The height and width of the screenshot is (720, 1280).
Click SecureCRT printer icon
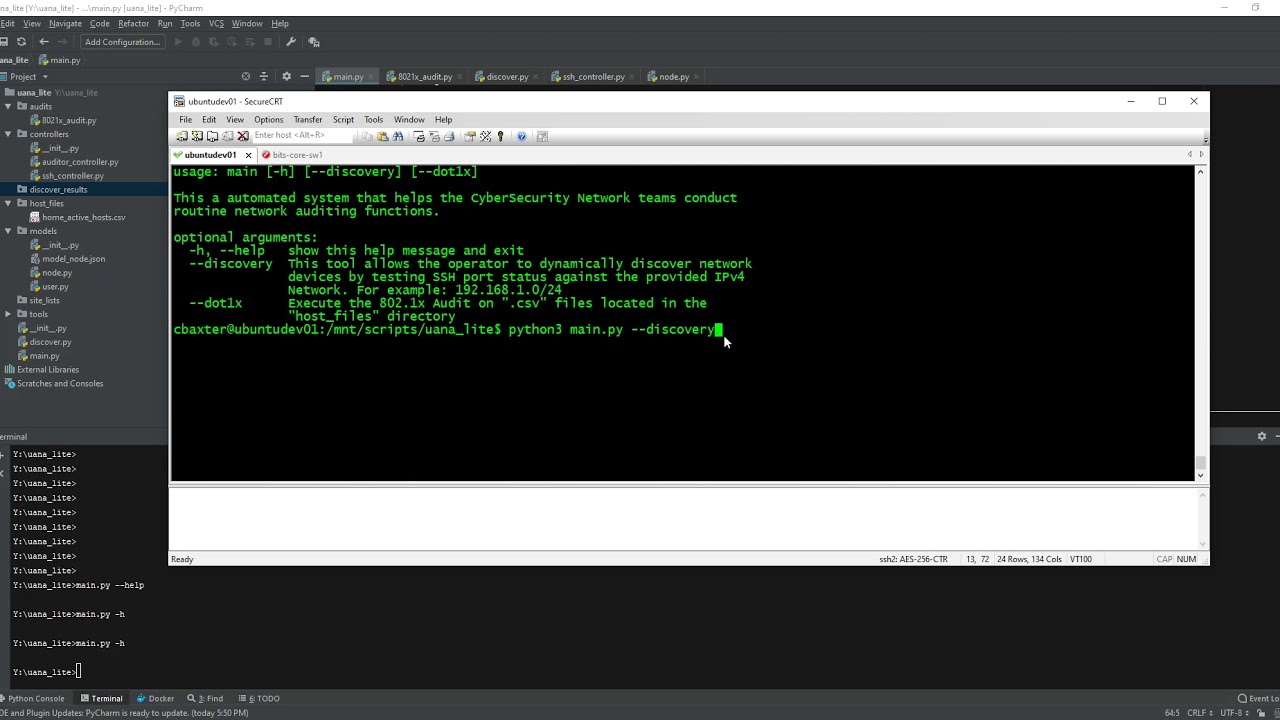(x=449, y=136)
